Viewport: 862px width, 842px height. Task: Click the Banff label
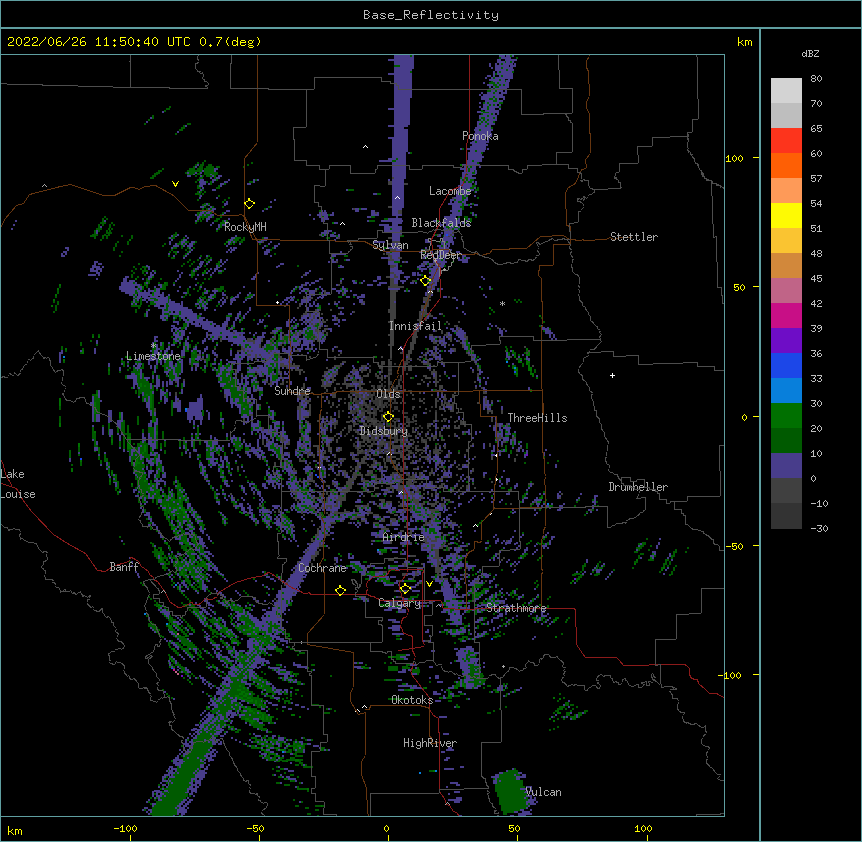click(x=124, y=567)
